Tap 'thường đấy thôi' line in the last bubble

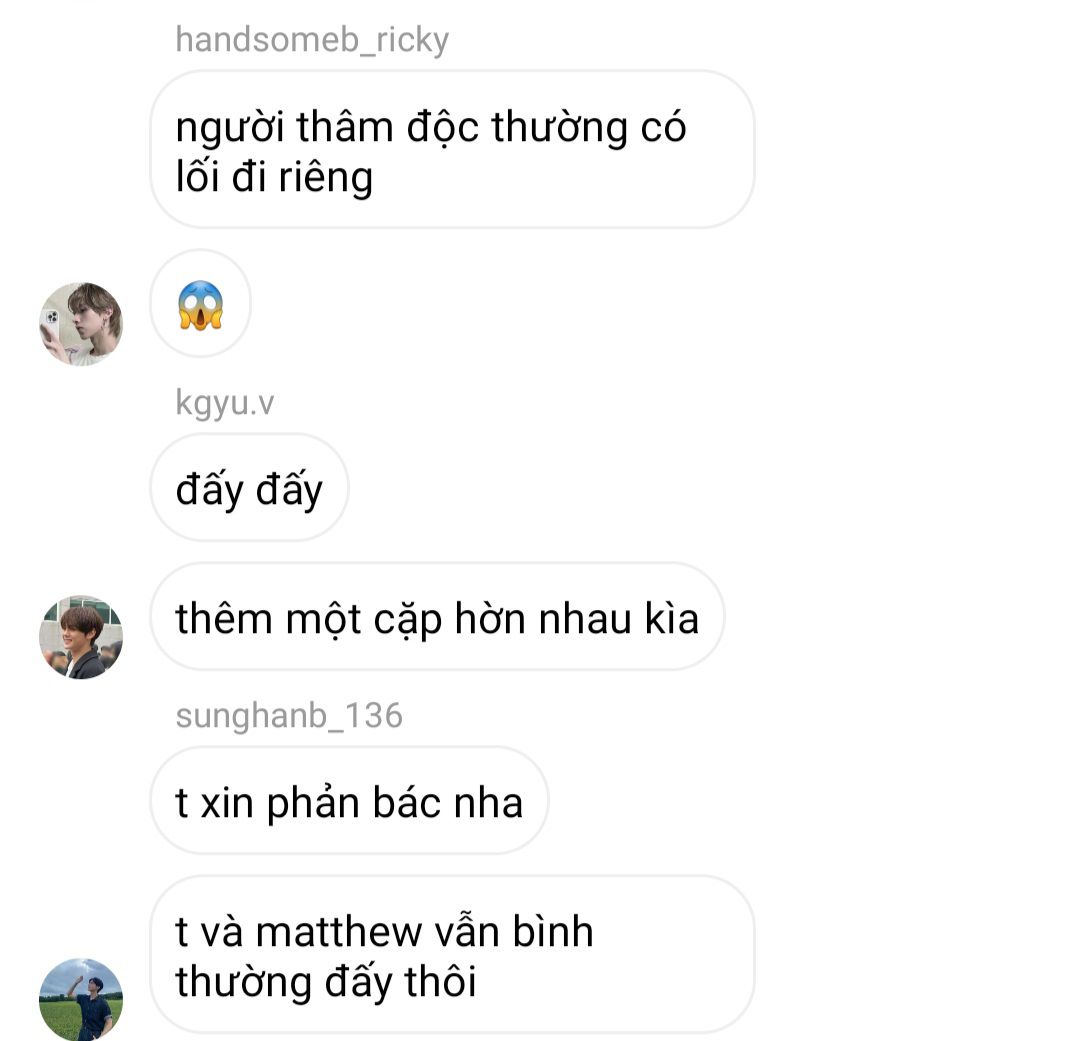[x=326, y=982]
